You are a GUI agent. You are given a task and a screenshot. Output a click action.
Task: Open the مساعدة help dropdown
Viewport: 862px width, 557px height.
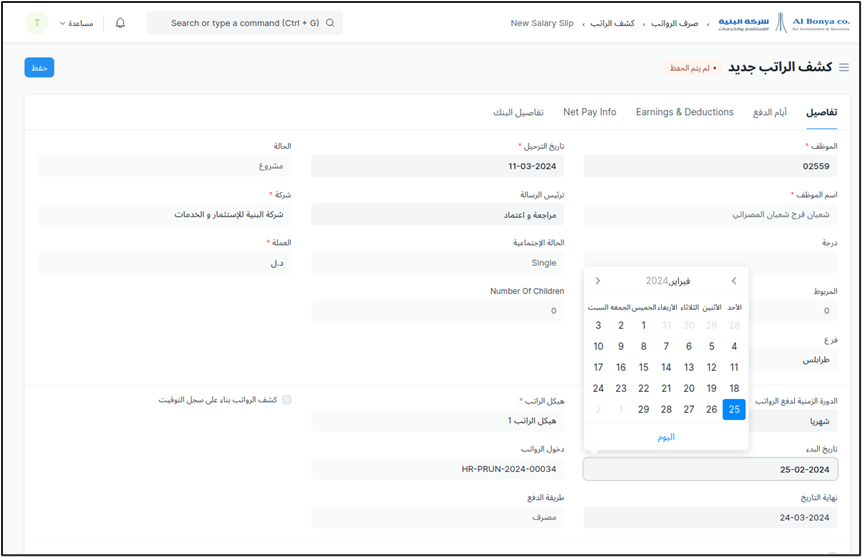coord(75,23)
